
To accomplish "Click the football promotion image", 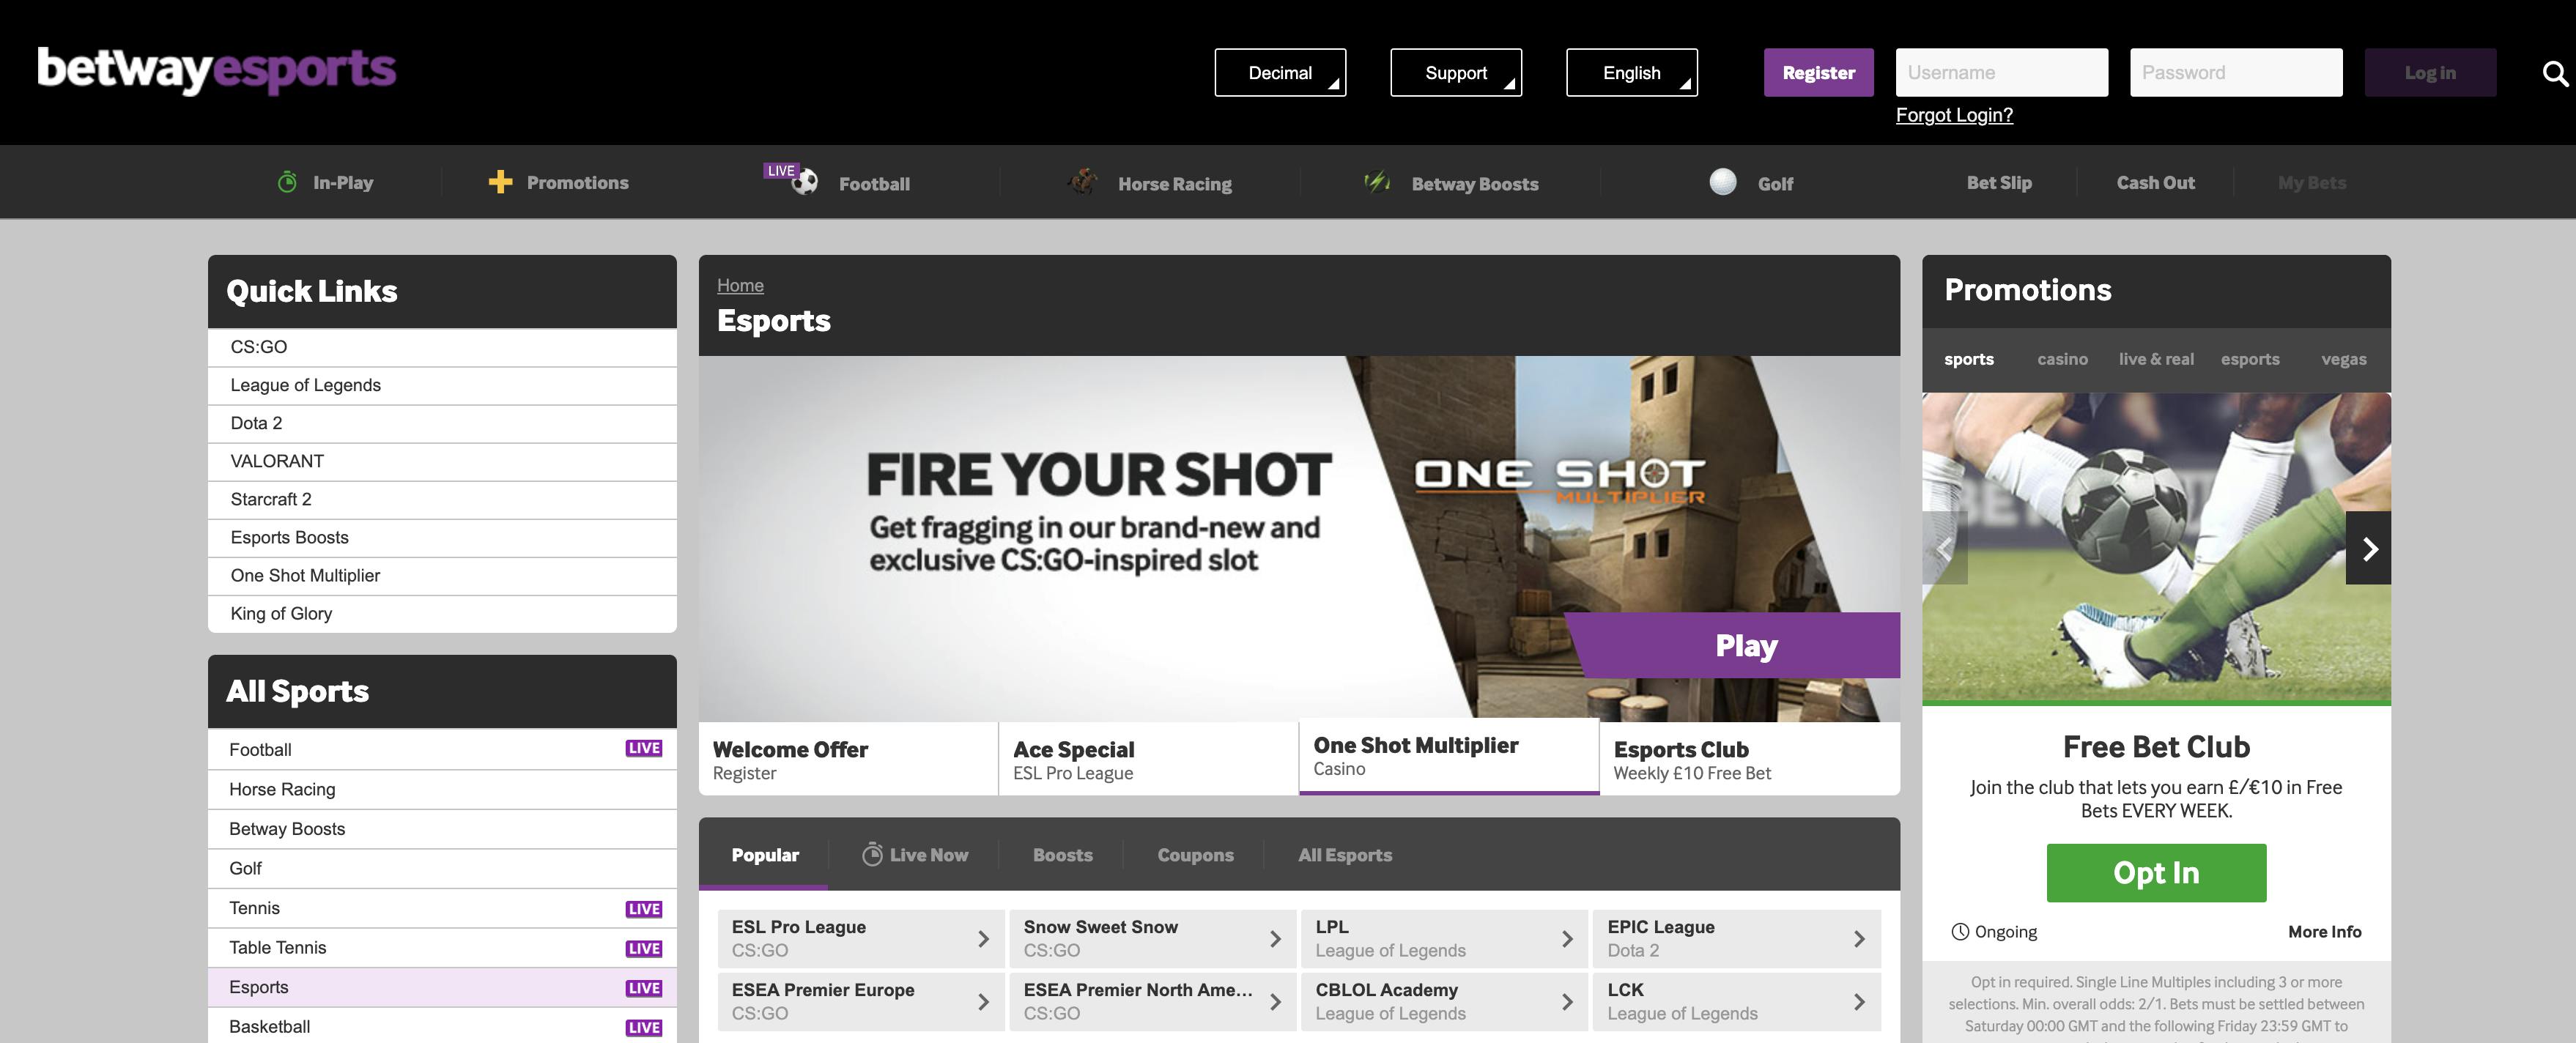I will click(x=2156, y=548).
